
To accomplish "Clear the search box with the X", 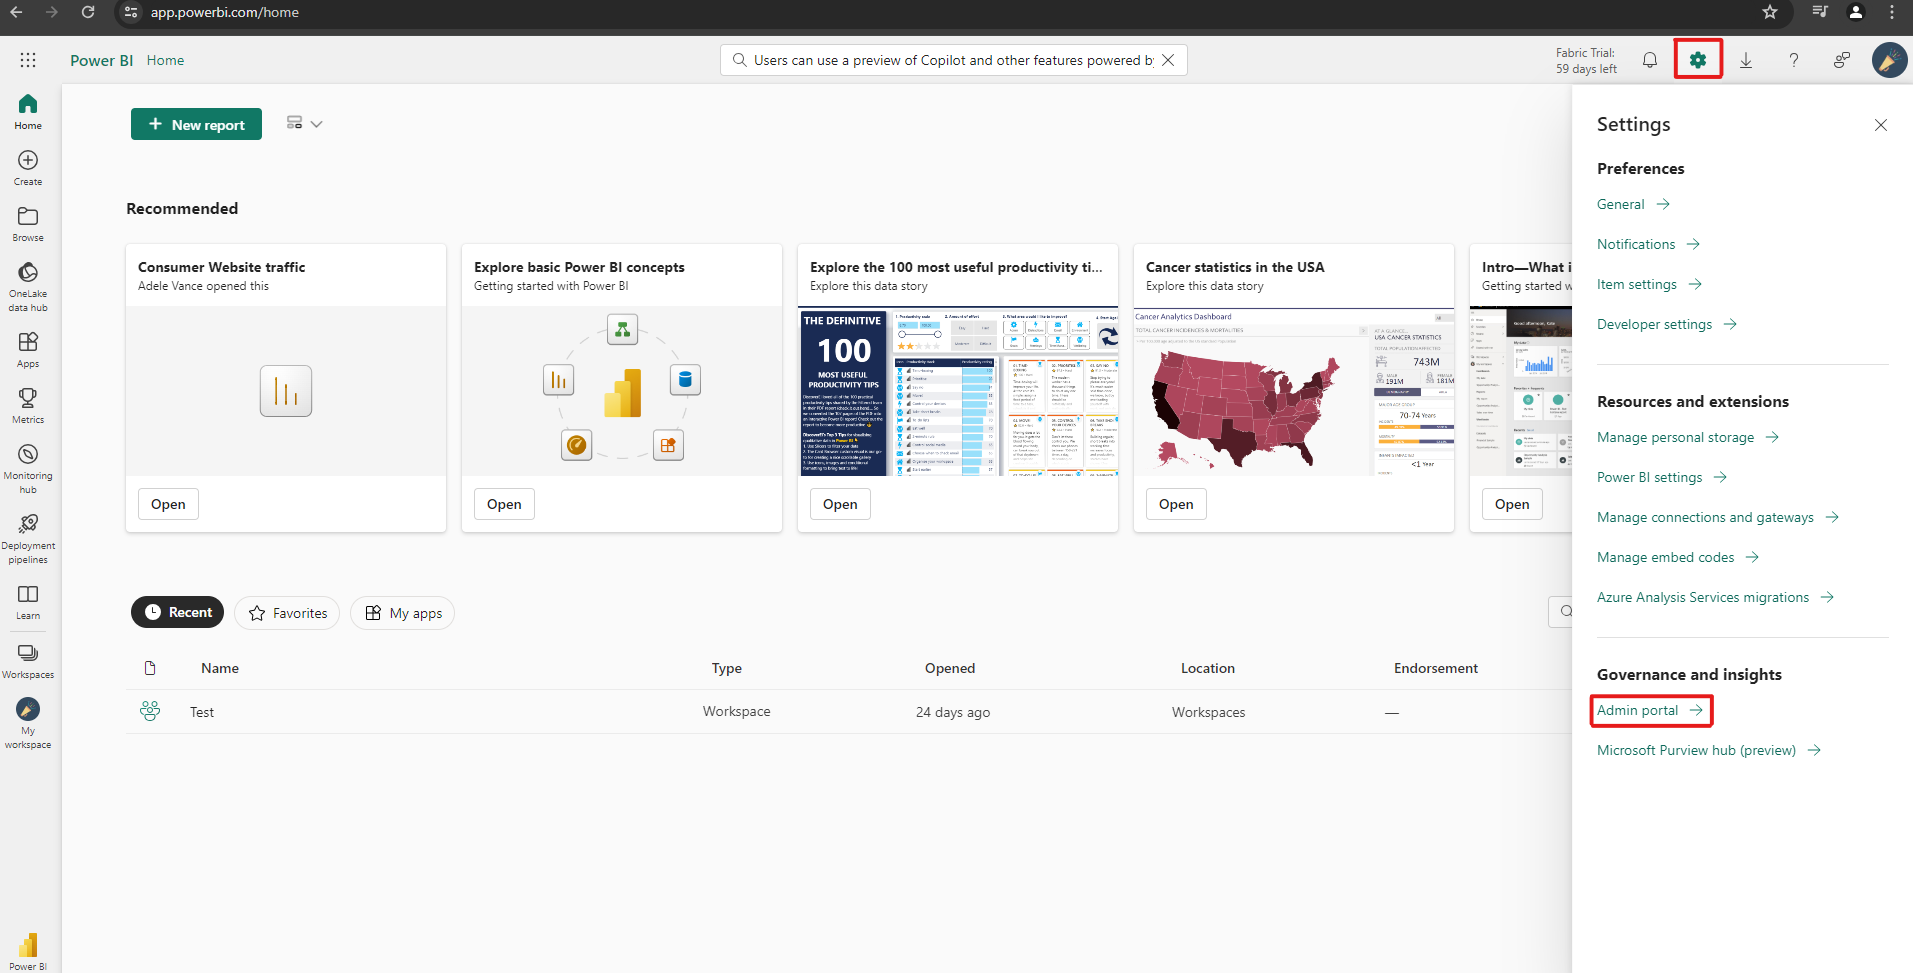I will coord(1168,60).
